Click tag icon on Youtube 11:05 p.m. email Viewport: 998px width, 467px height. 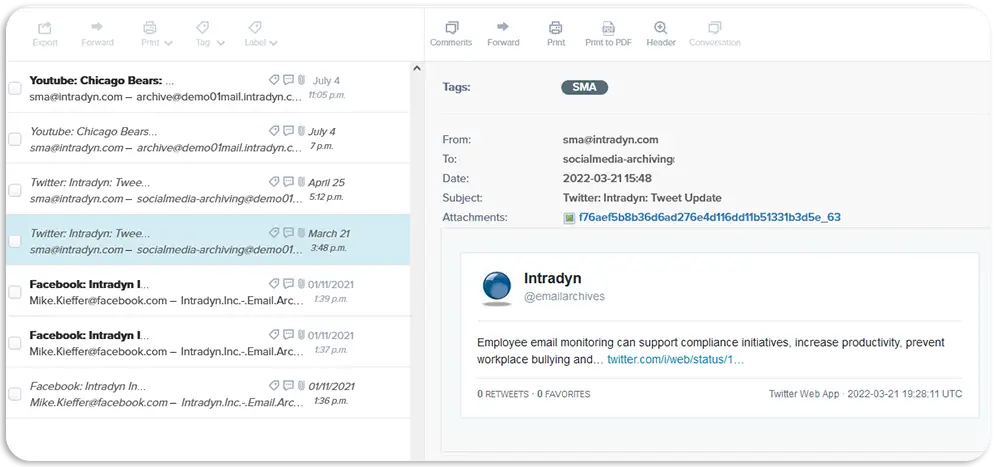274,80
